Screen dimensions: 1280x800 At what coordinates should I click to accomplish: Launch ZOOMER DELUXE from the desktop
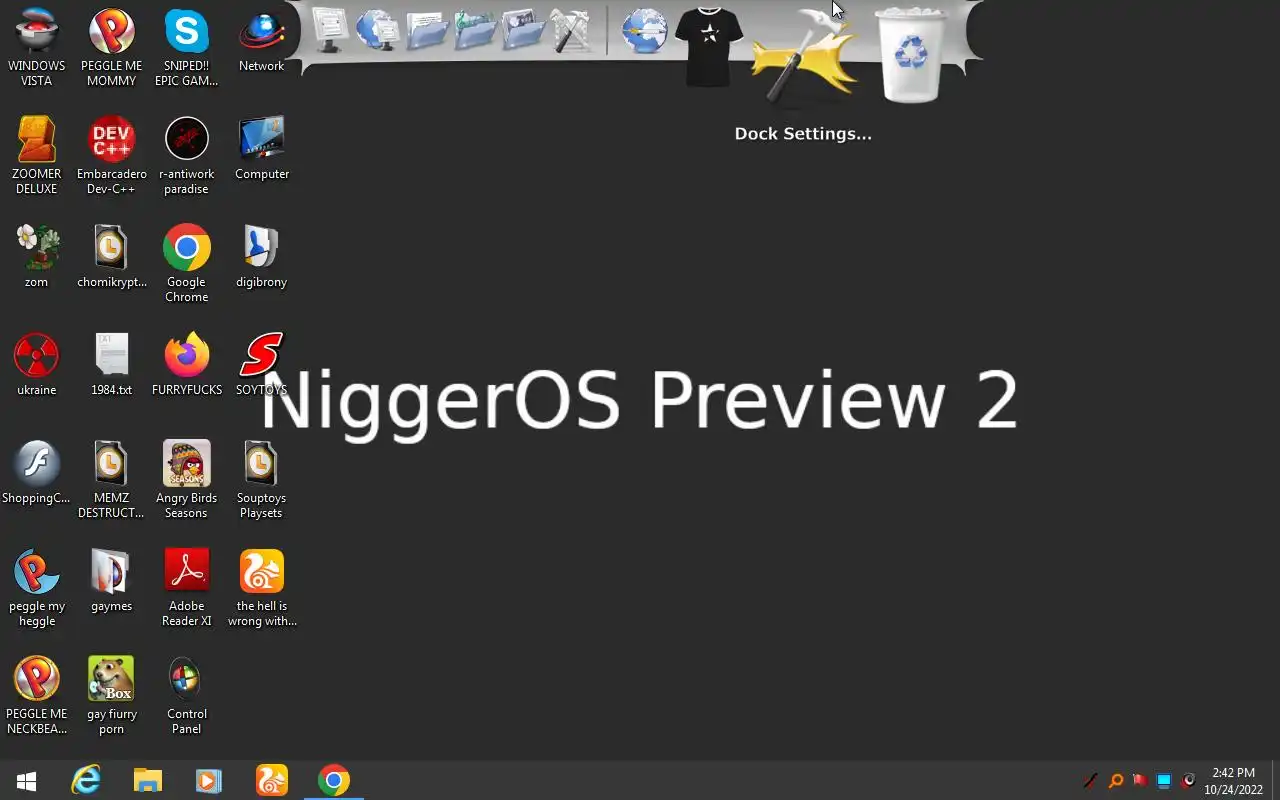click(x=36, y=155)
